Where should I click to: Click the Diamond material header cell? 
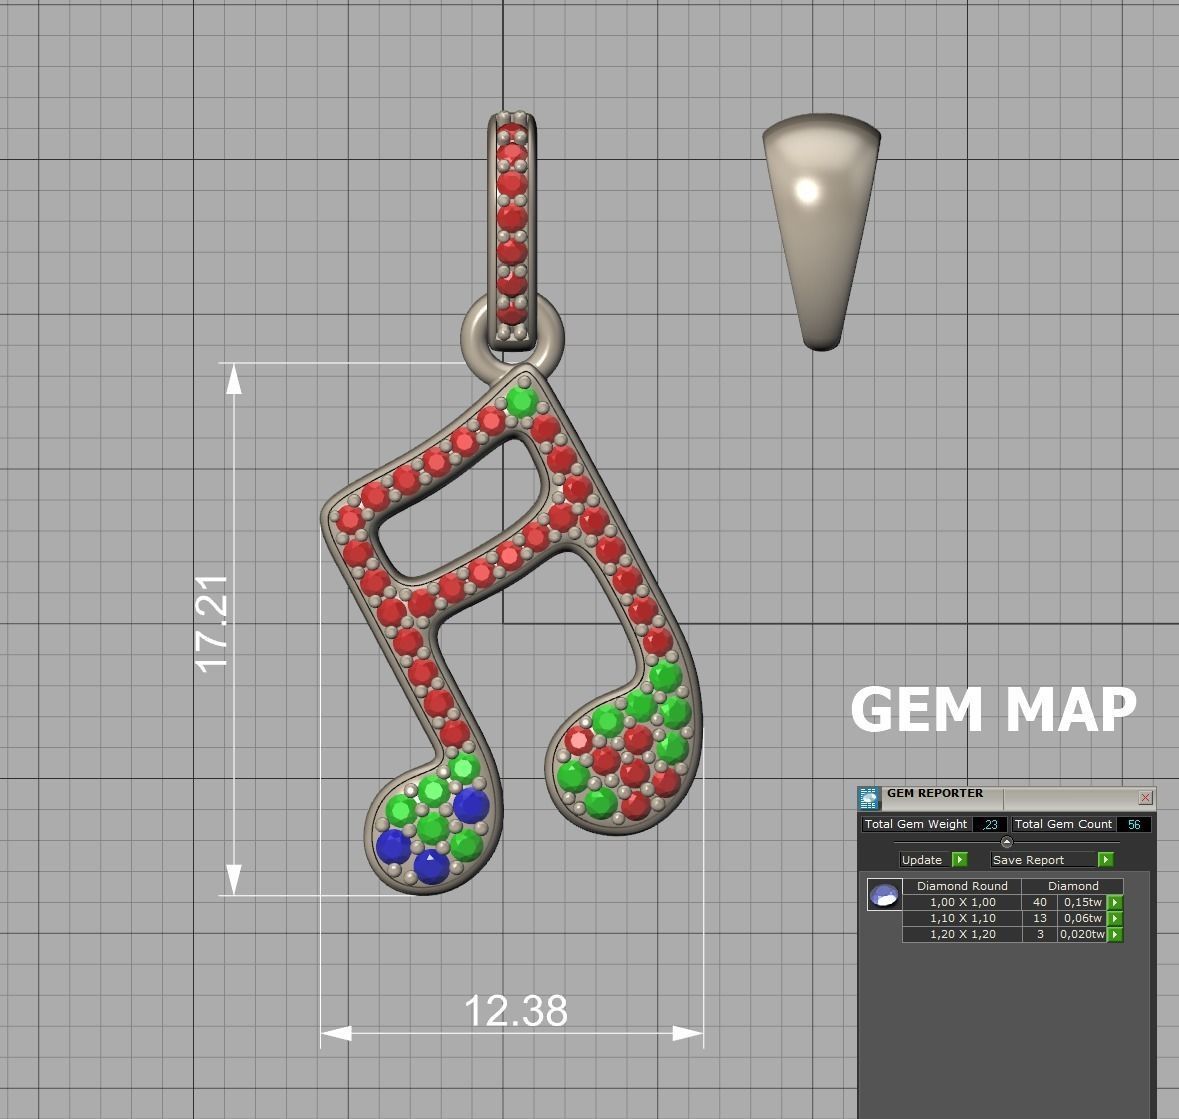pos(1073,886)
